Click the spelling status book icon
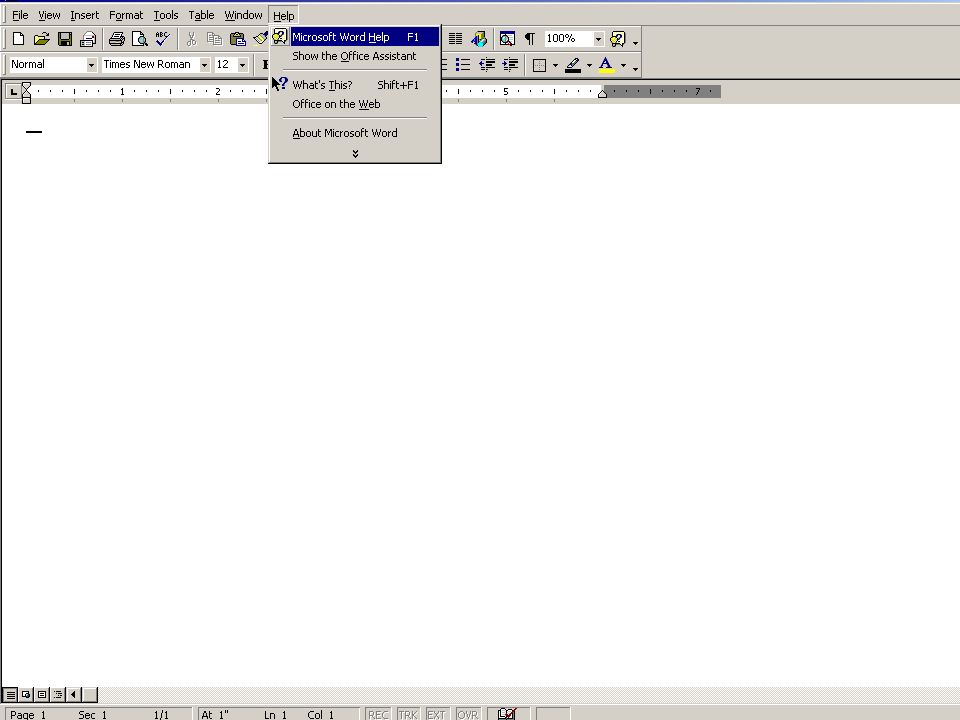 tap(507, 714)
